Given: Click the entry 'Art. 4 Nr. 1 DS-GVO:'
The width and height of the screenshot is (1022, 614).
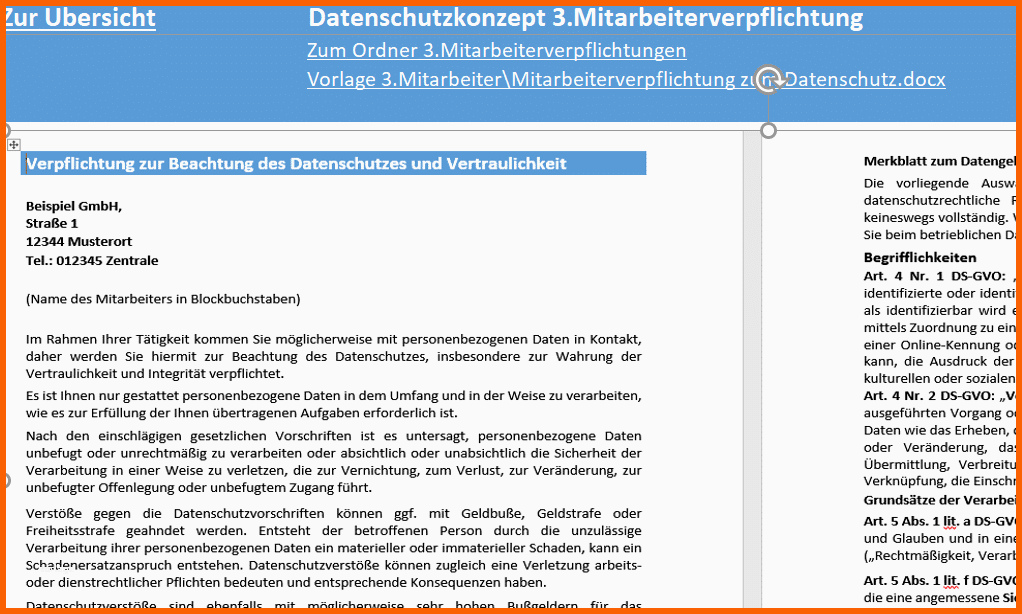Looking at the screenshot, I should 935,276.
